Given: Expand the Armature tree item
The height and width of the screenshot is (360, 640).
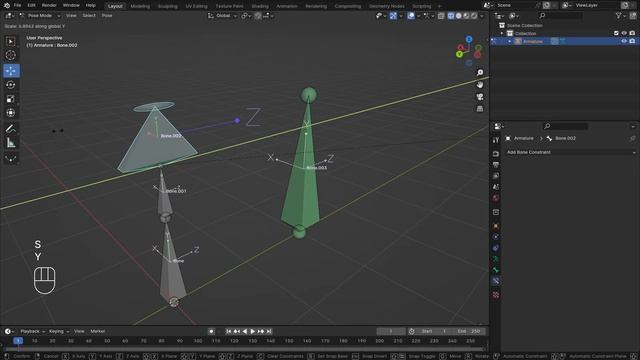Looking at the screenshot, I should click(x=510, y=41).
